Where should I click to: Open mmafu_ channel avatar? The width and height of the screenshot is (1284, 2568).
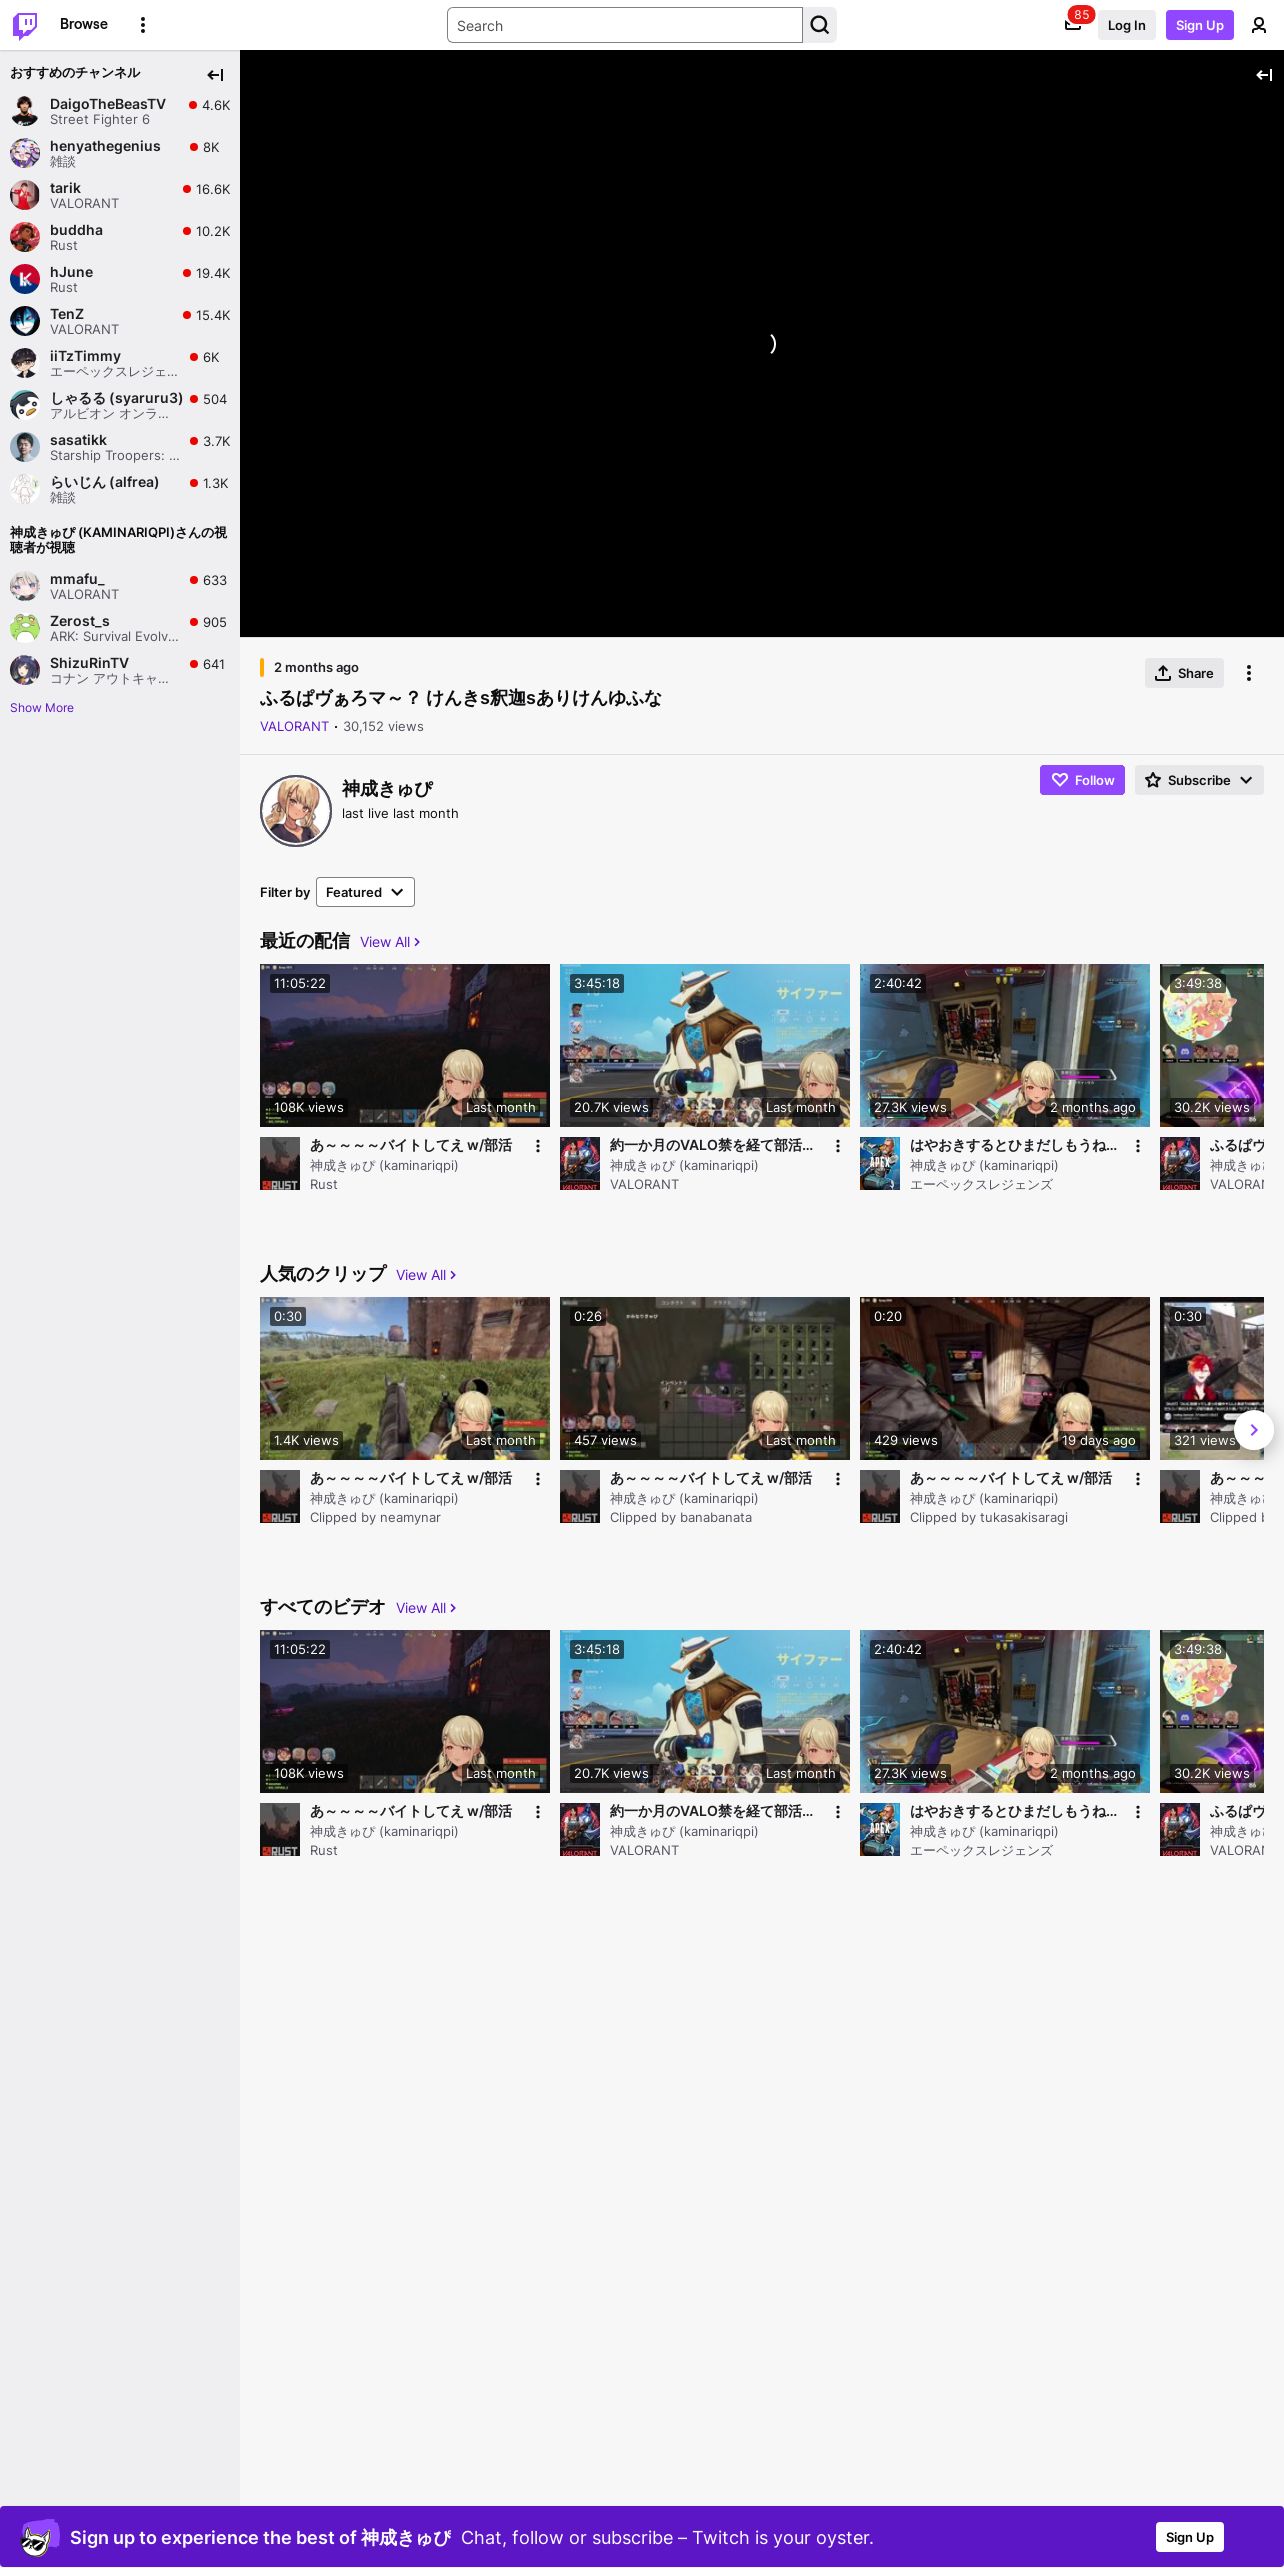point(25,586)
